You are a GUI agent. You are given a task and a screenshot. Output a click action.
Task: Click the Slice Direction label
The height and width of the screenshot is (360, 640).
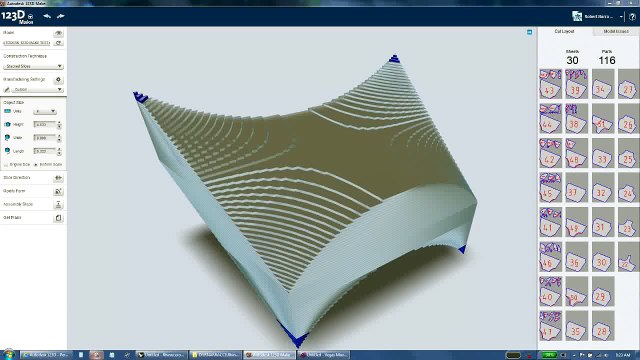tap(17, 178)
